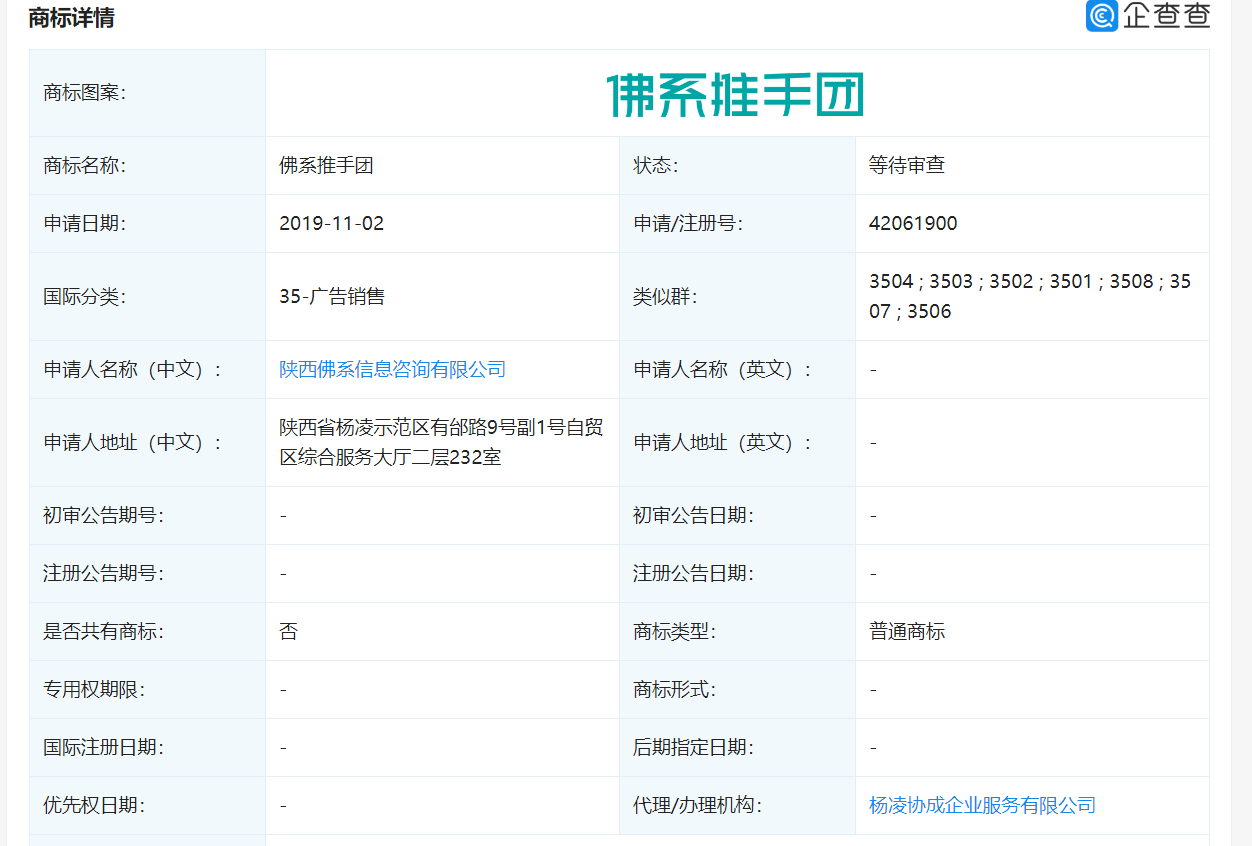Screen dimensions: 1252x846
Task: Open agency link 杨凌协成企业服务有限公司
Action: (982, 805)
